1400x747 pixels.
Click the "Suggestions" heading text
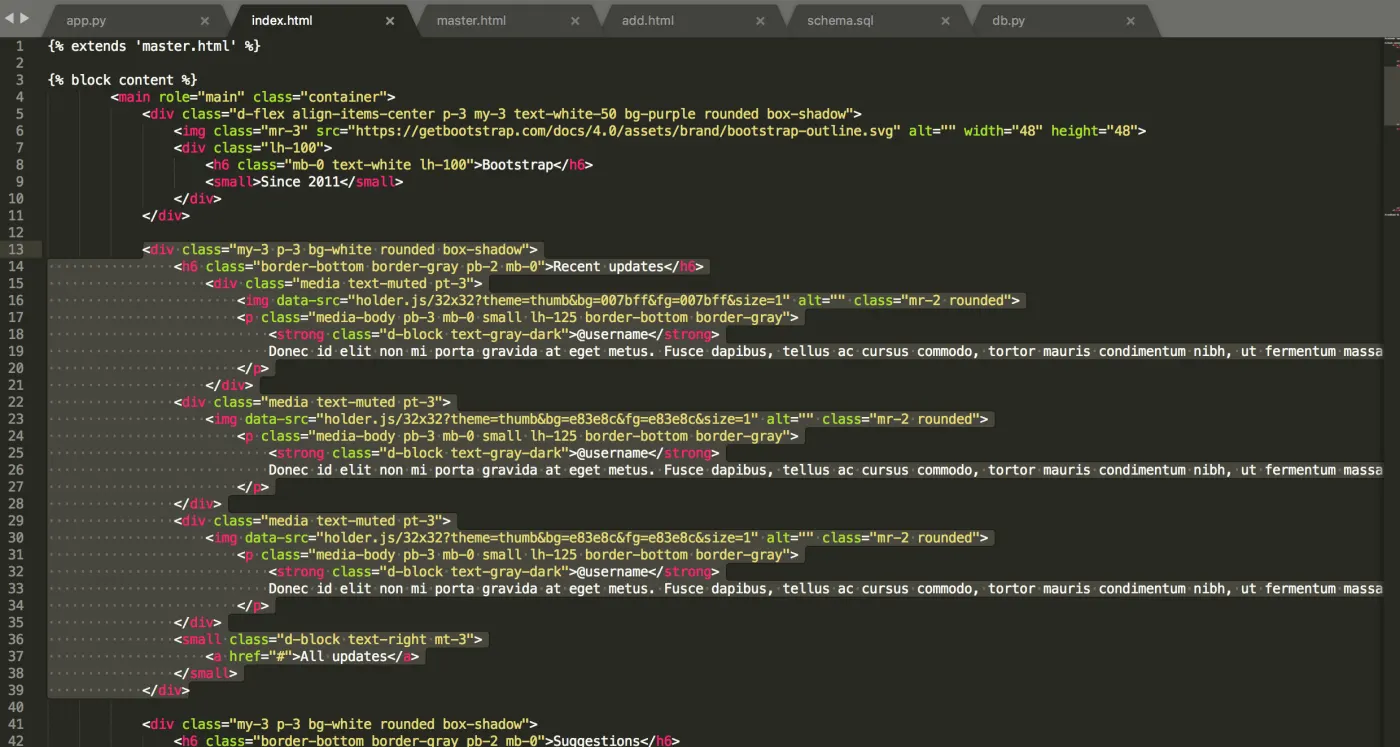click(x=597, y=741)
